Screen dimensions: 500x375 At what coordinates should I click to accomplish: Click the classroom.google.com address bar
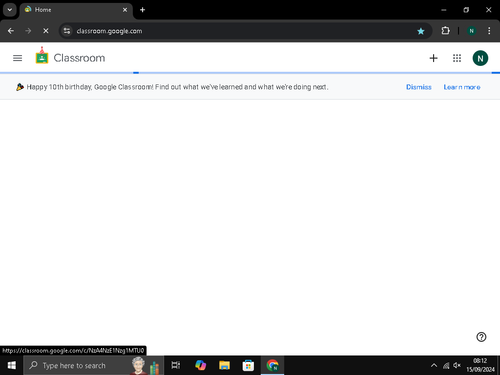point(245,31)
